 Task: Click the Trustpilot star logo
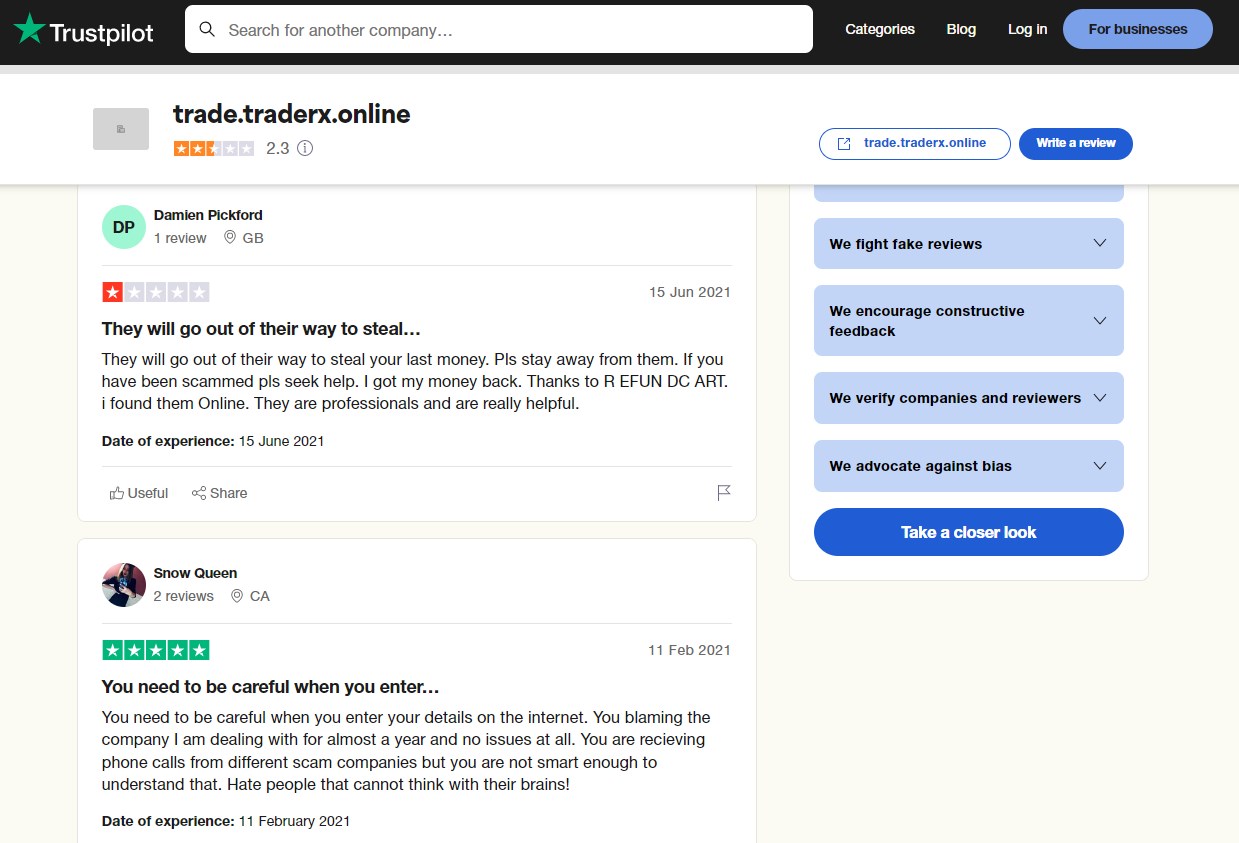point(31,31)
